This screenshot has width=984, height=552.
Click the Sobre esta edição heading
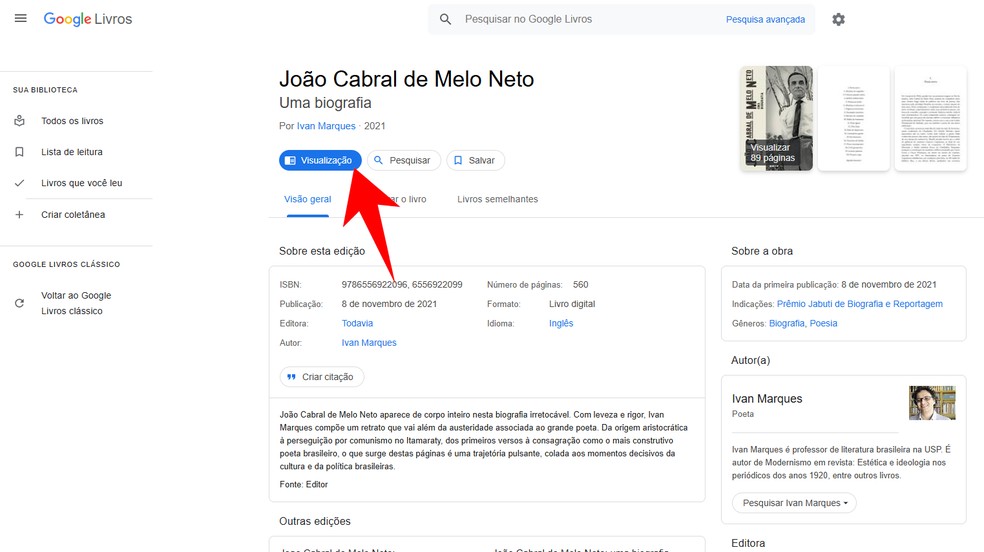(x=322, y=251)
